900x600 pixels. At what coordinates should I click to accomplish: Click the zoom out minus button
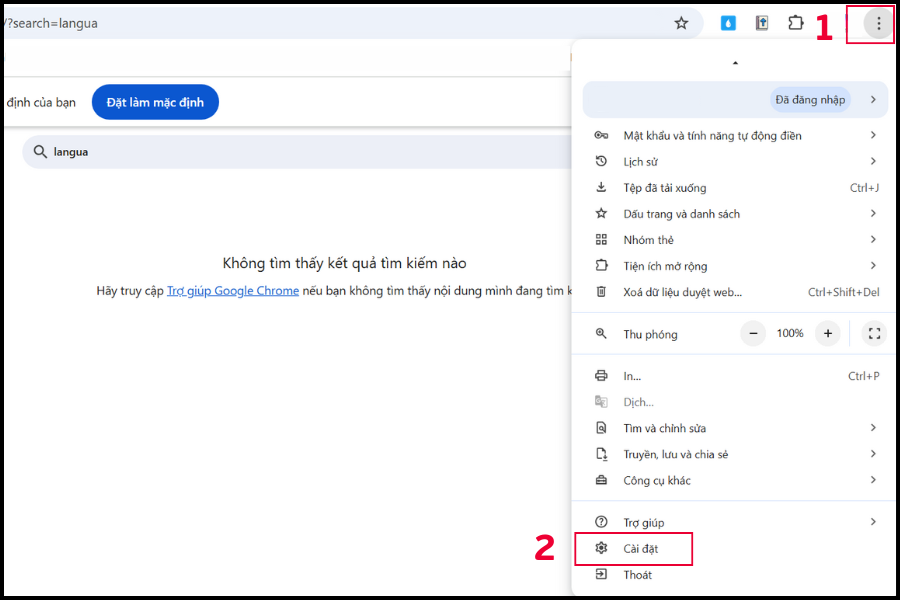(753, 333)
